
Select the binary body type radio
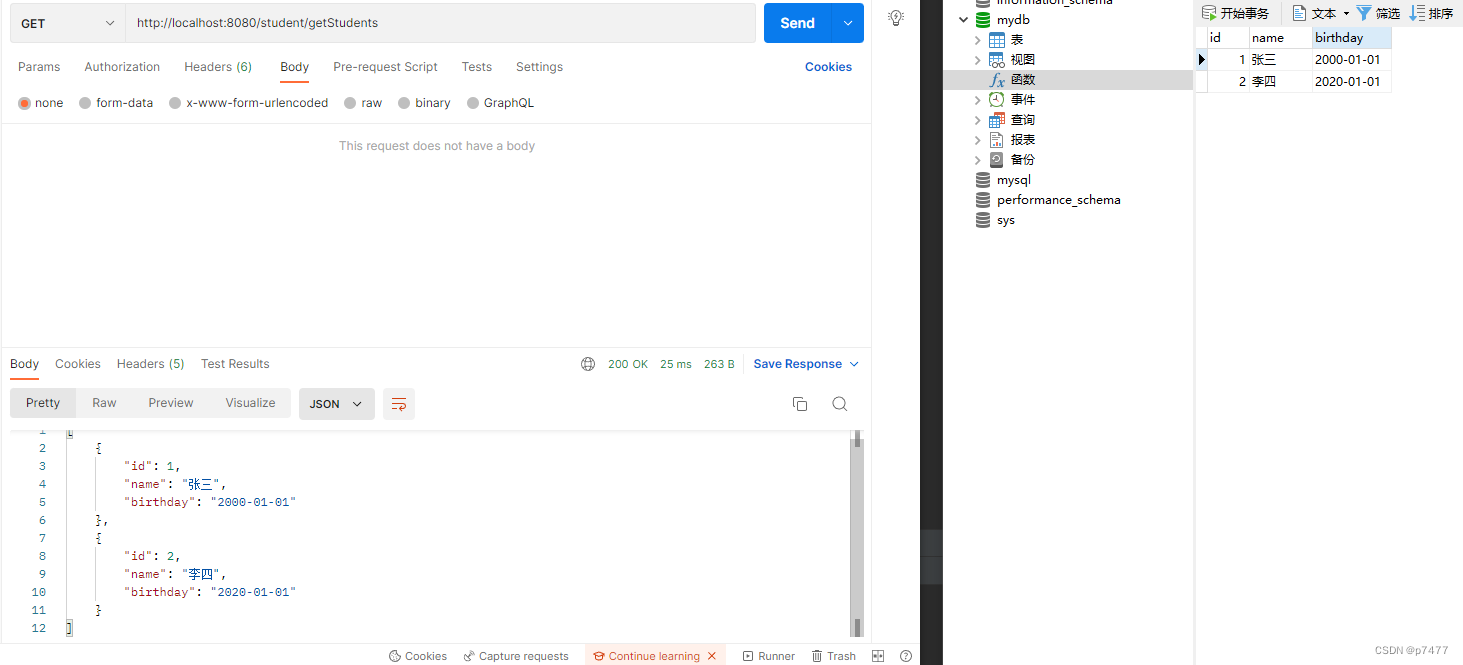click(x=404, y=103)
